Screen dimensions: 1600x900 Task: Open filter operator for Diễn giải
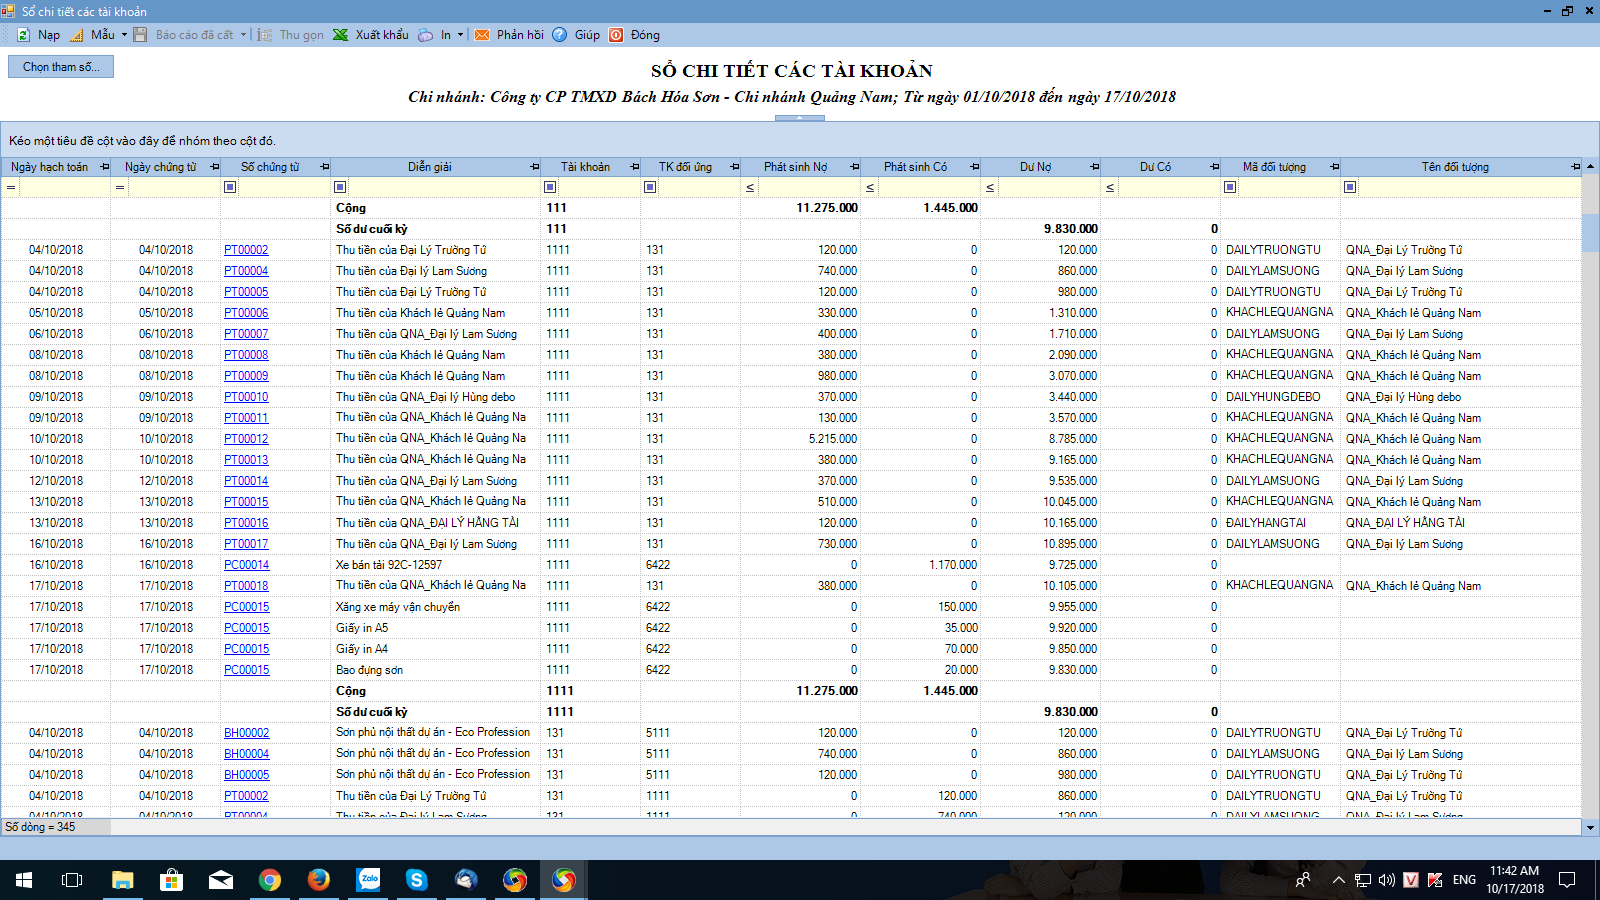coord(340,187)
